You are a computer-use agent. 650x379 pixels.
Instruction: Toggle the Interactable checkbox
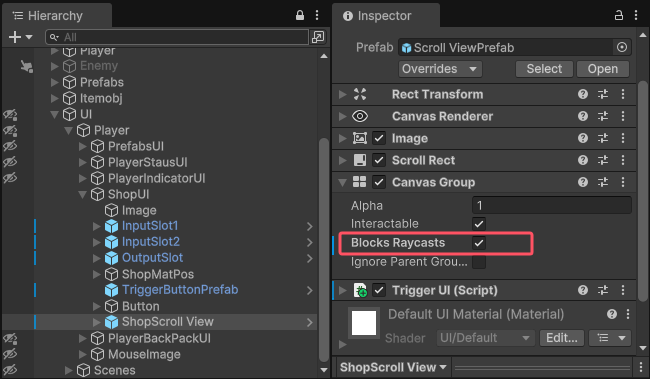click(x=479, y=224)
